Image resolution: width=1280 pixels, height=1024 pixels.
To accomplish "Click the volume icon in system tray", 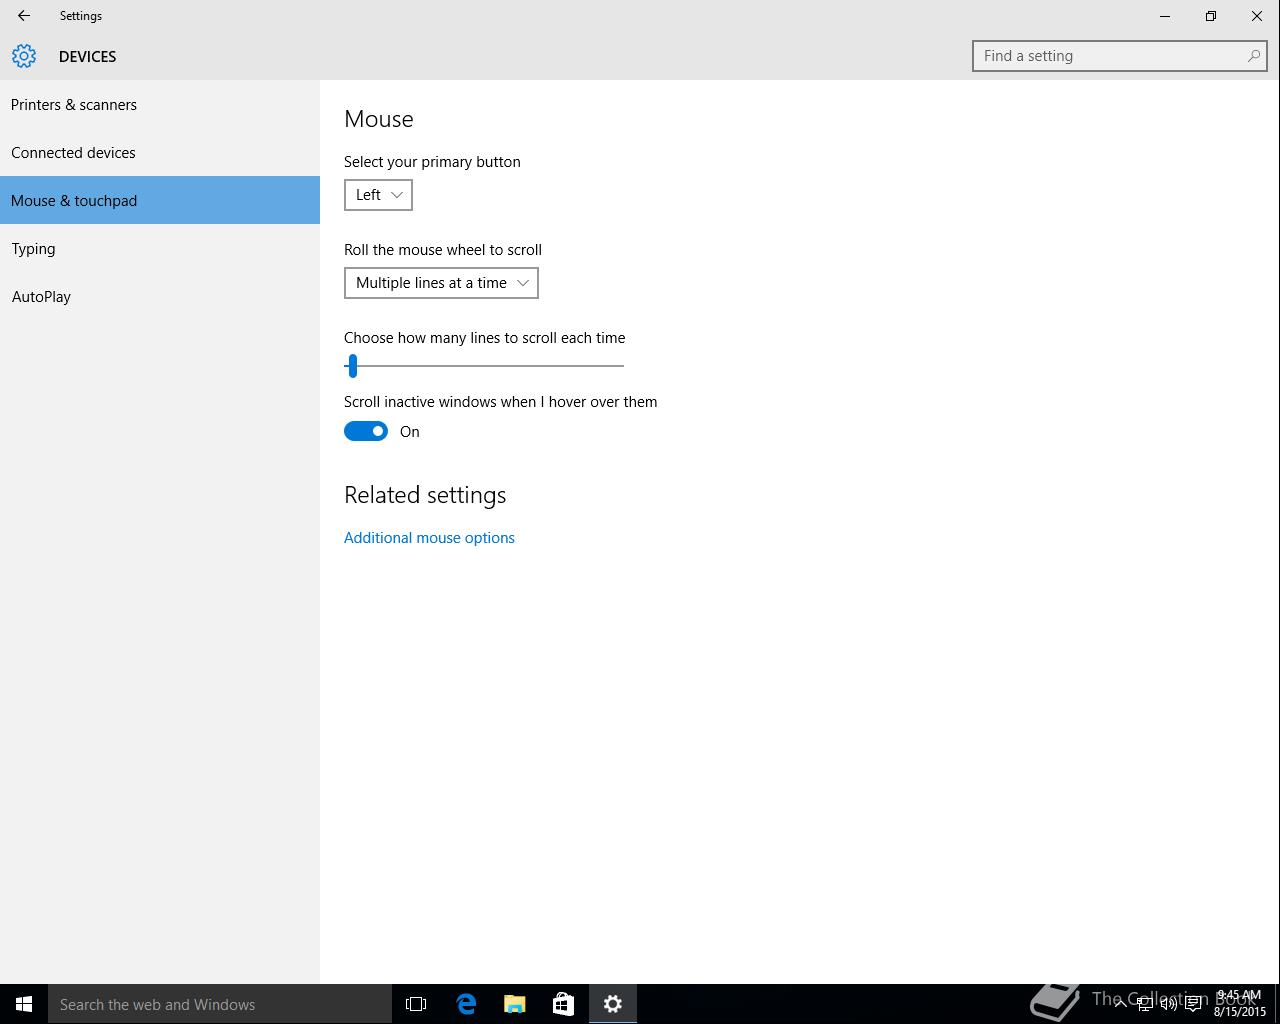I will (x=1168, y=1004).
